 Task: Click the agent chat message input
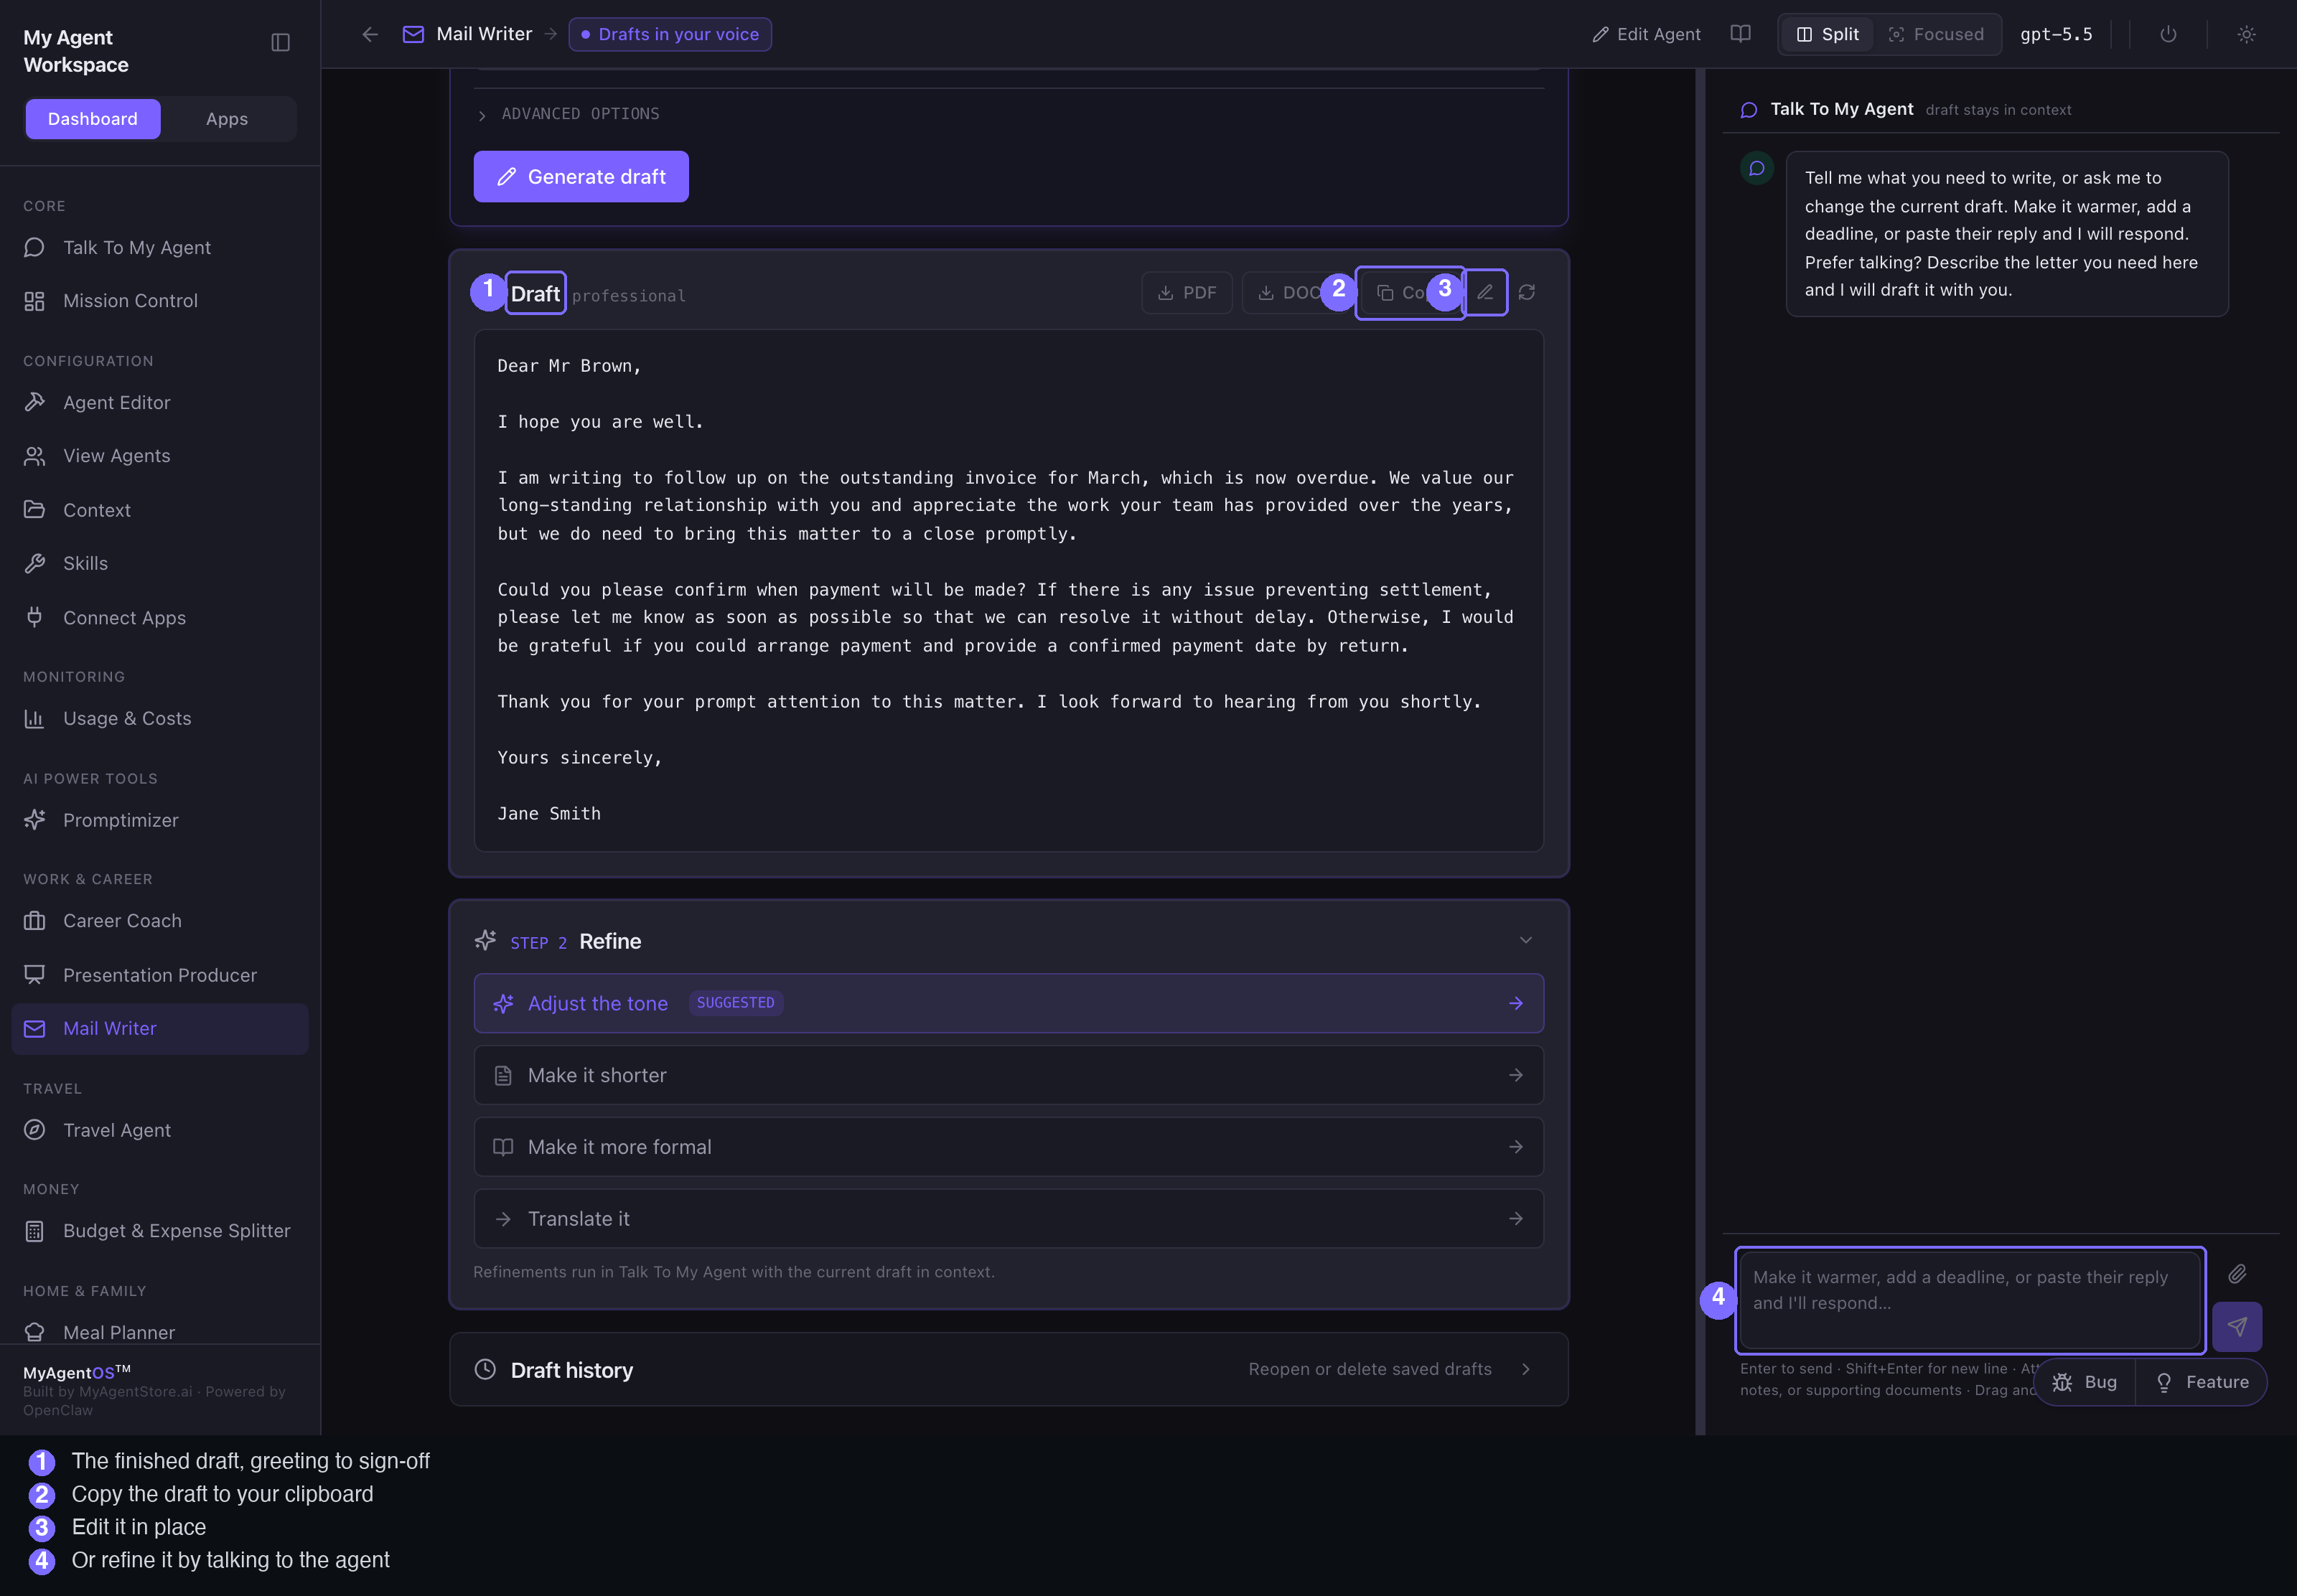coord(1970,1299)
